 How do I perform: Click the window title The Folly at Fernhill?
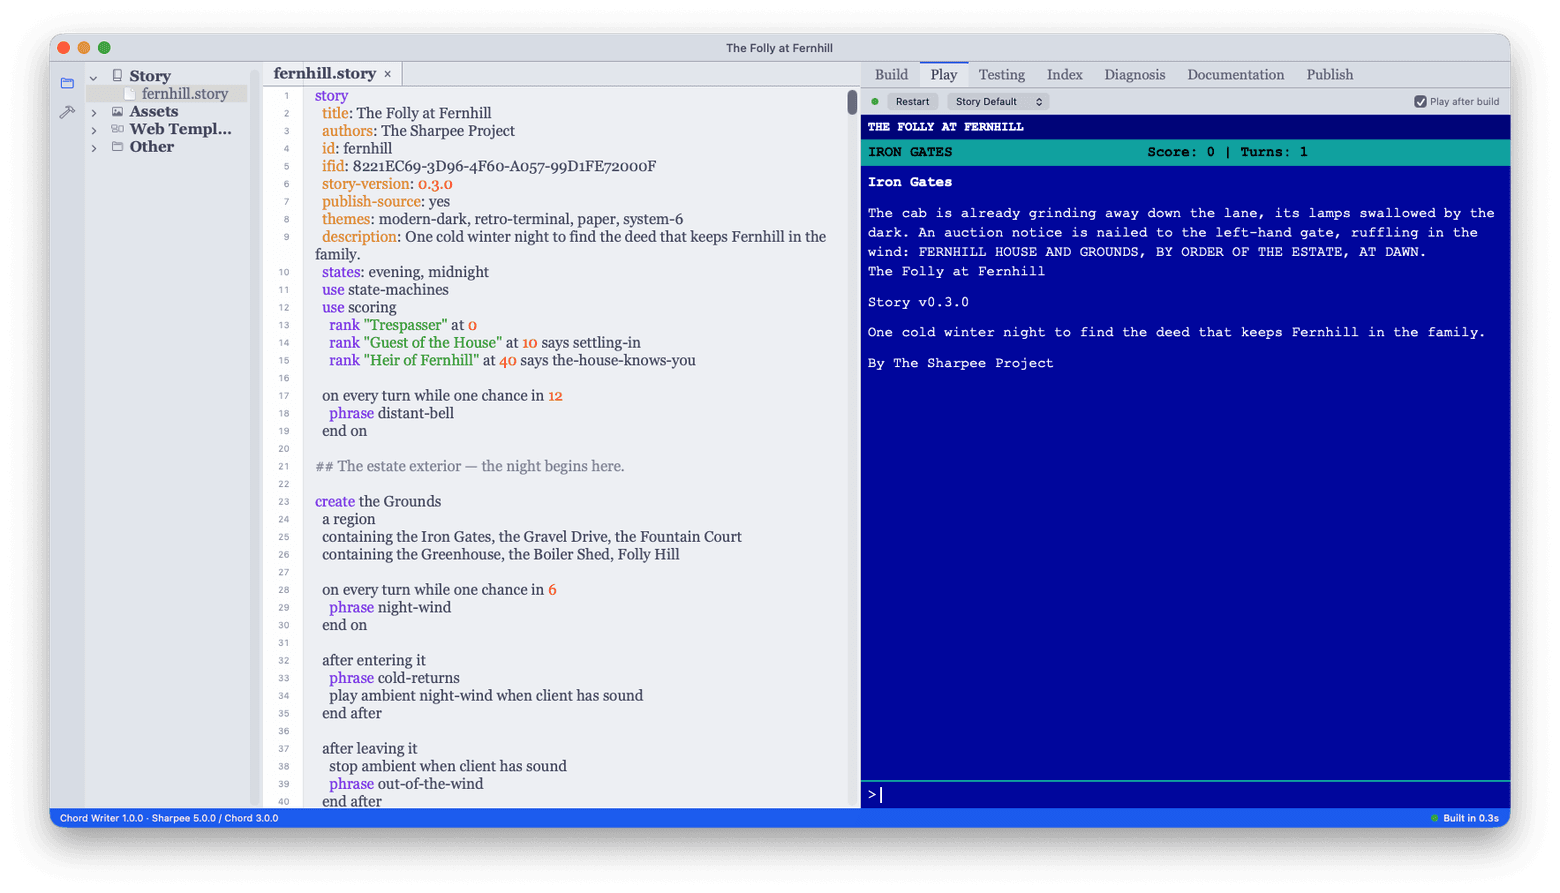click(779, 48)
